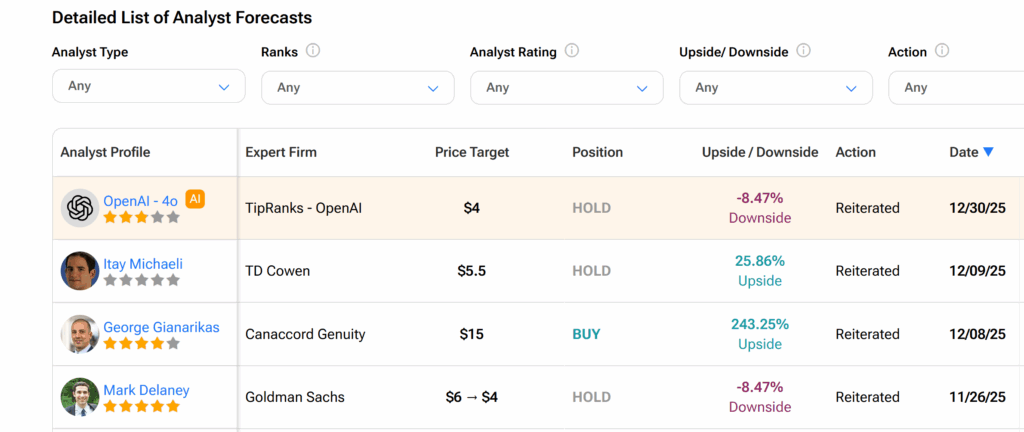
Task: Open the OpenAI - 4o analyst profile
Action: click(x=140, y=200)
